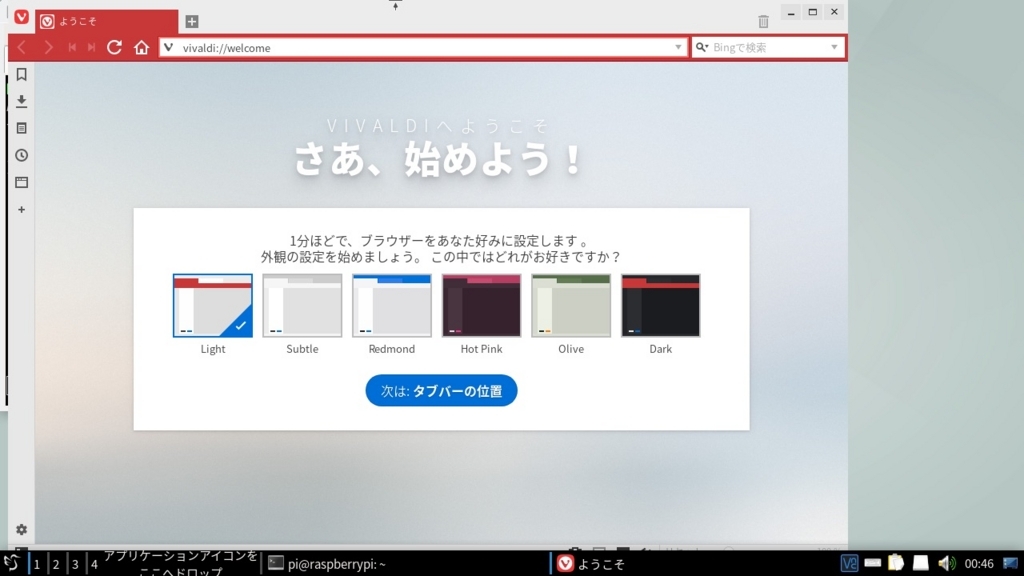Open the History panel

click(22, 155)
